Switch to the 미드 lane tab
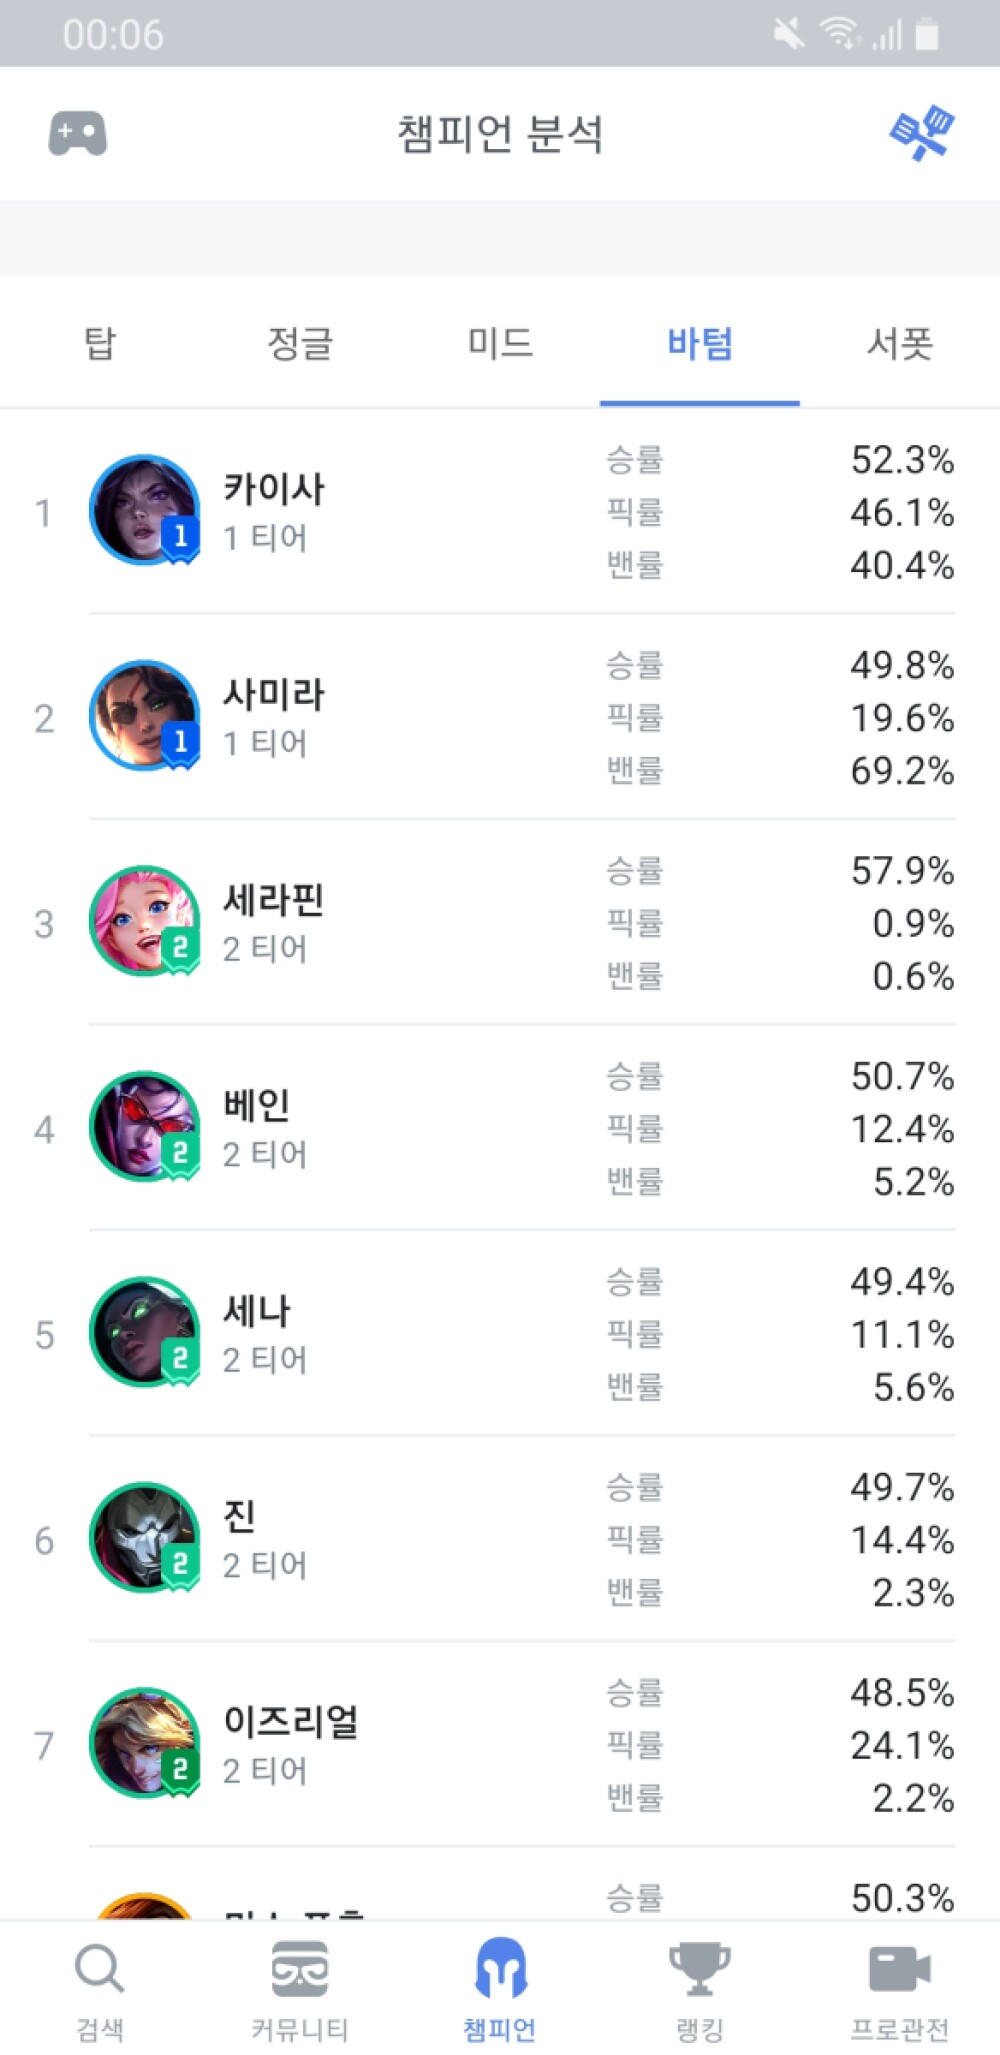This screenshot has height=2055, width=1000. pyautogui.click(x=500, y=343)
